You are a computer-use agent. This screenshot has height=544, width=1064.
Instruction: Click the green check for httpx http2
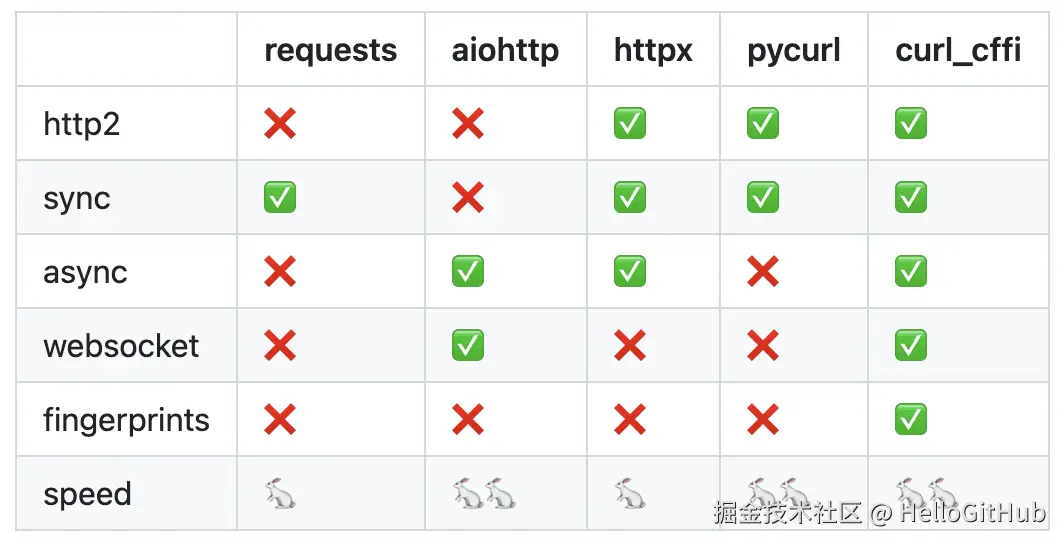click(x=630, y=124)
